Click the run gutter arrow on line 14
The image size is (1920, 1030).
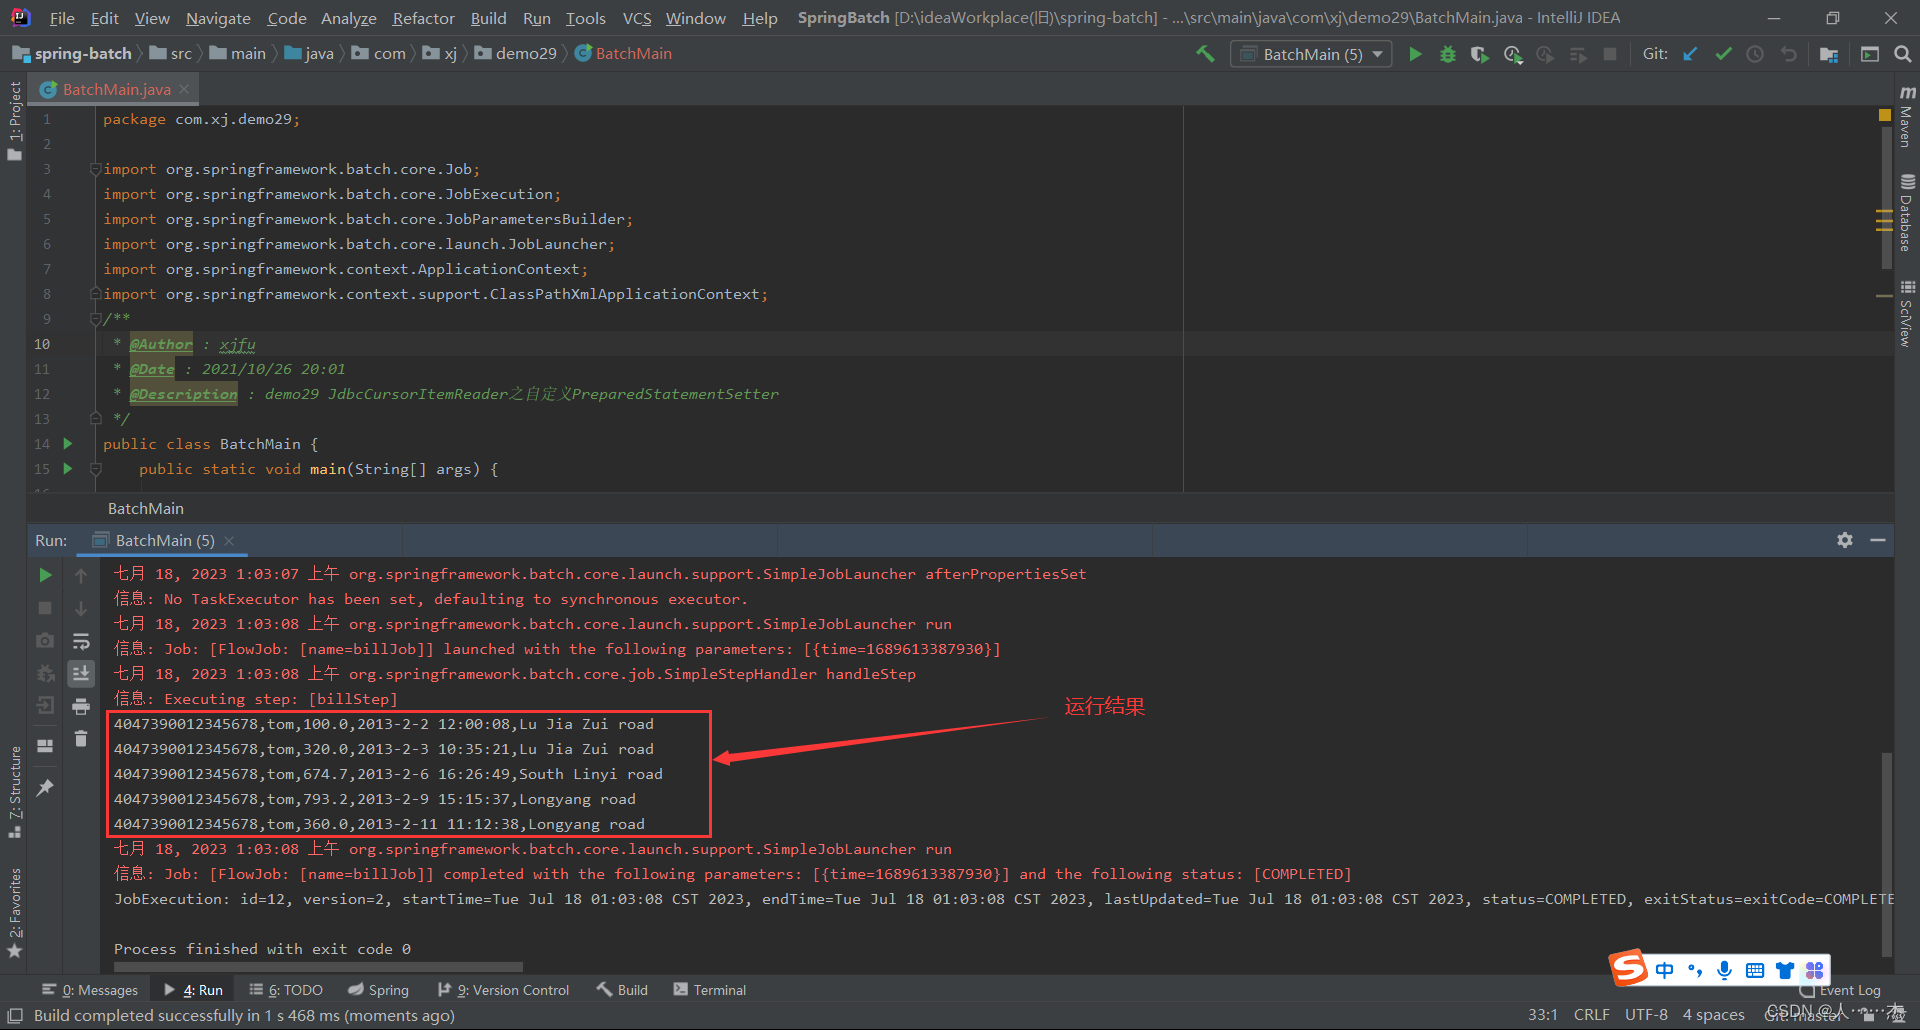(67, 443)
